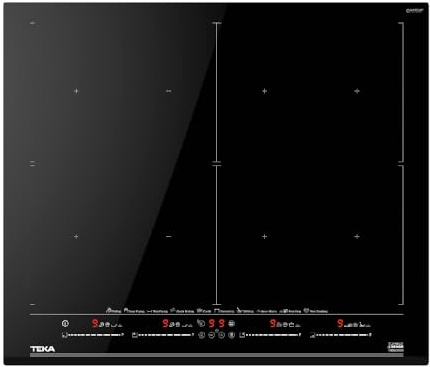The width and height of the screenshot is (430, 367).
Task: Tap the P boost at the leftmost slider's end
Action: tap(123, 334)
